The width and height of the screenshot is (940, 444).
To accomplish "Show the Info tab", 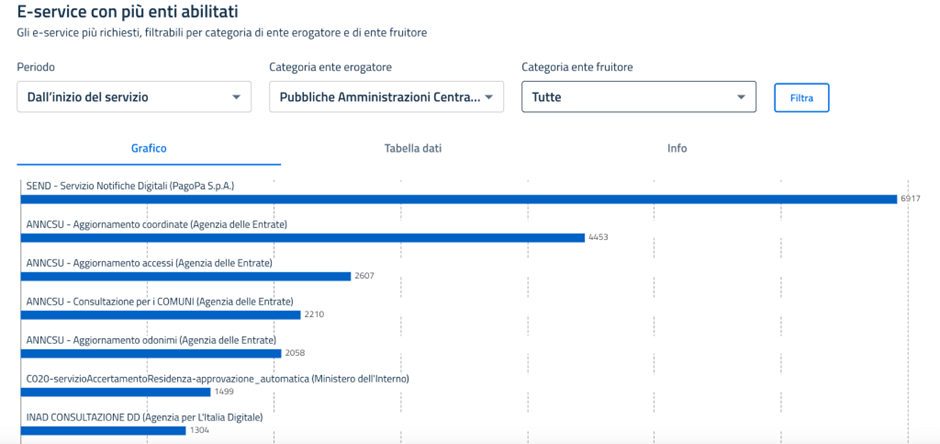I will point(677,148).
